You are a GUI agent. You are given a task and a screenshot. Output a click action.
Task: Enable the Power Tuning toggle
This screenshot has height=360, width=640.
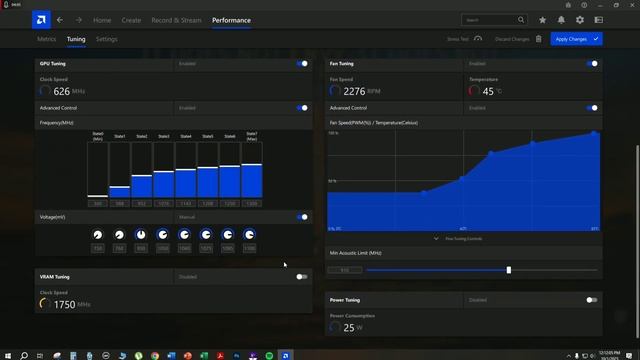point(592,300)
